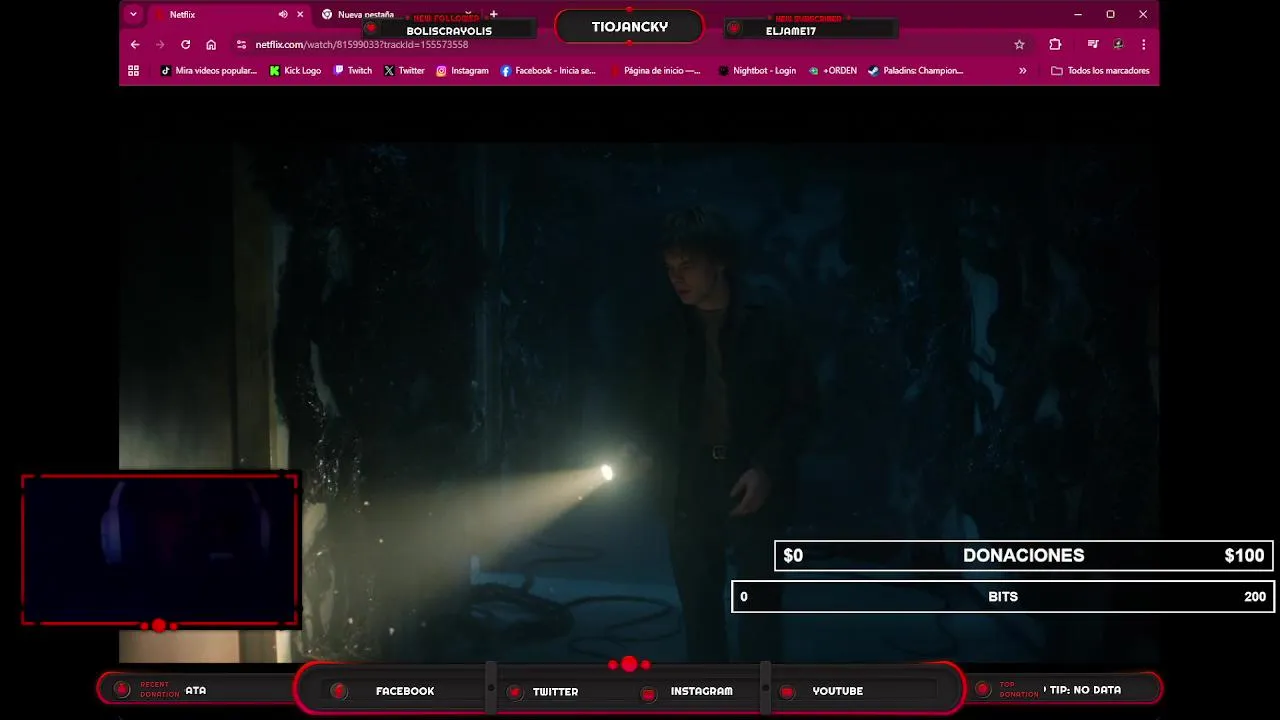Viewport: 1280px width, 720px height.
Task: Open the 'Paladins: Champion...' bookmark
Action: (915, 70)
